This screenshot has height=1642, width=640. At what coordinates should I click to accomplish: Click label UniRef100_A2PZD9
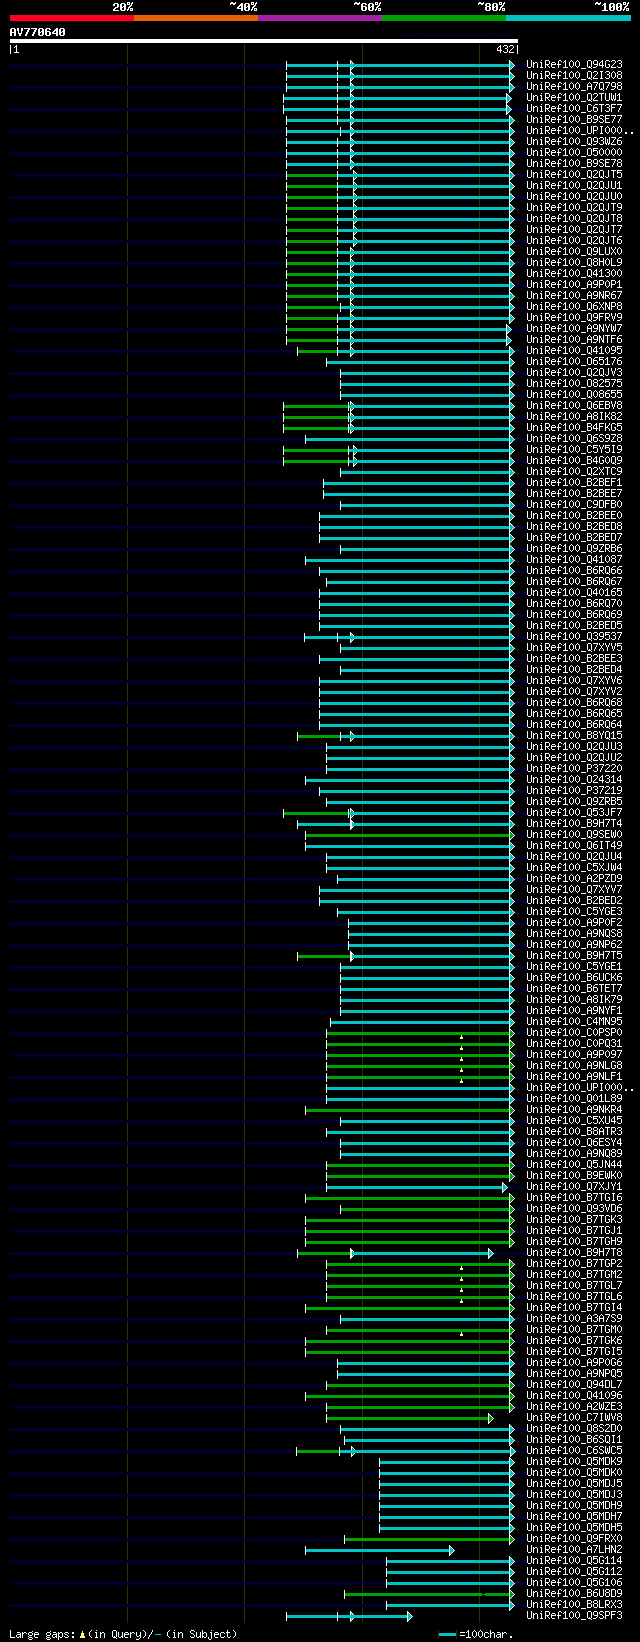[x=574, y=879]
